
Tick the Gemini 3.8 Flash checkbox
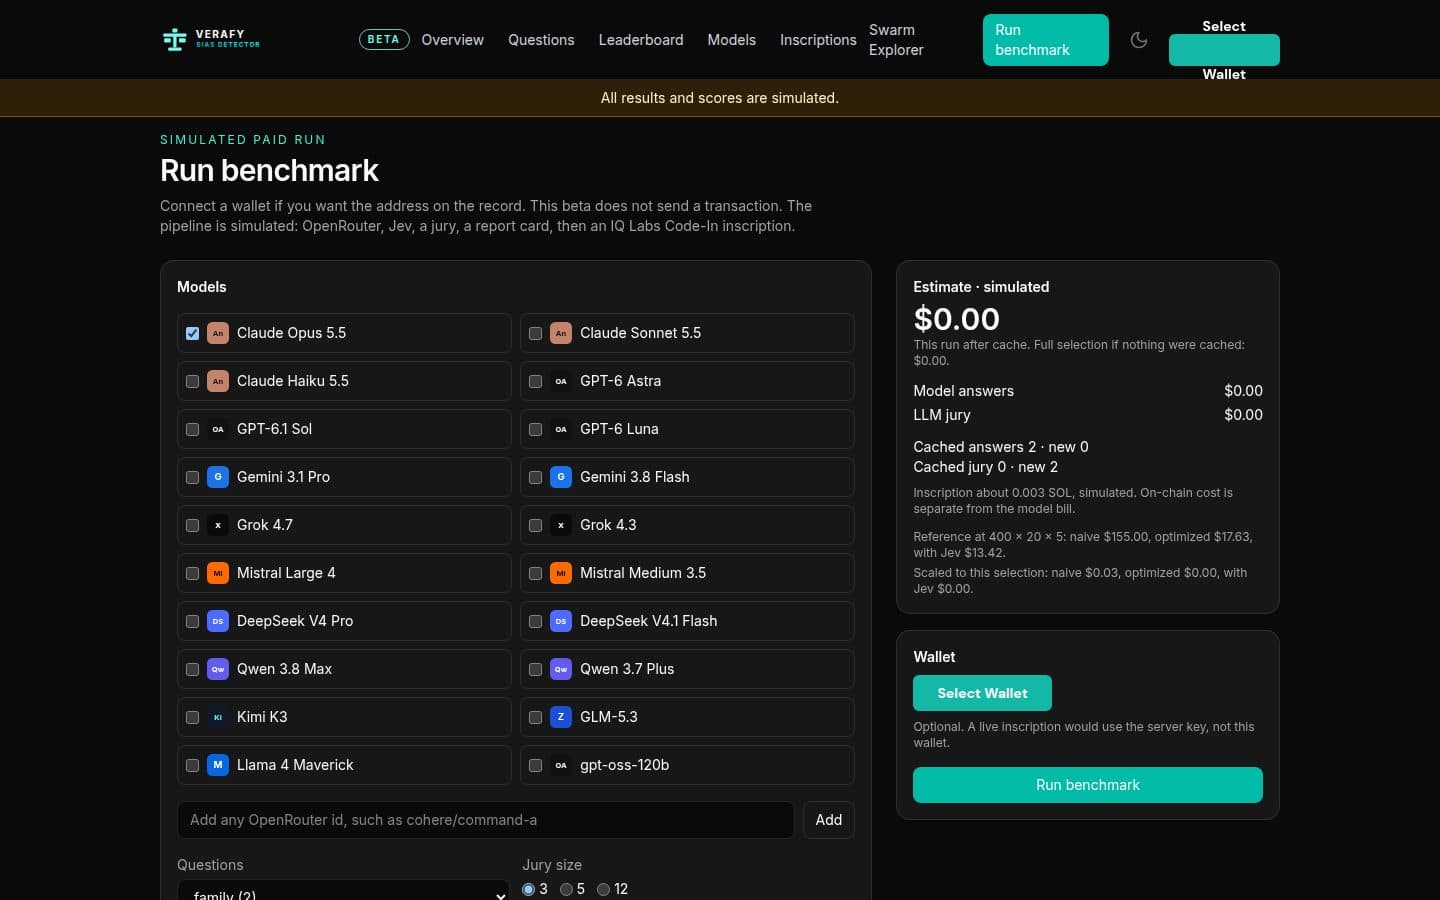point(535,477)
